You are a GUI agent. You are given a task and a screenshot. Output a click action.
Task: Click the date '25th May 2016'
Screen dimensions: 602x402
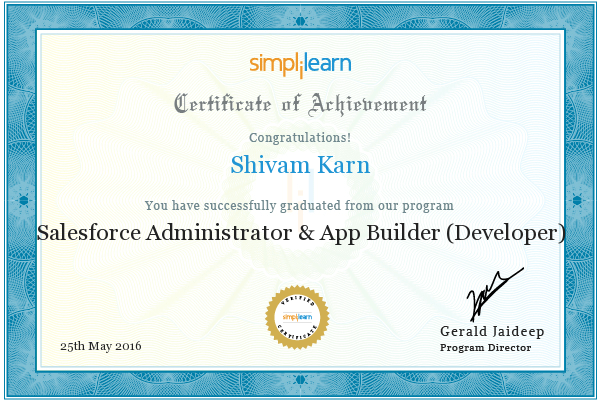[101, 346]
